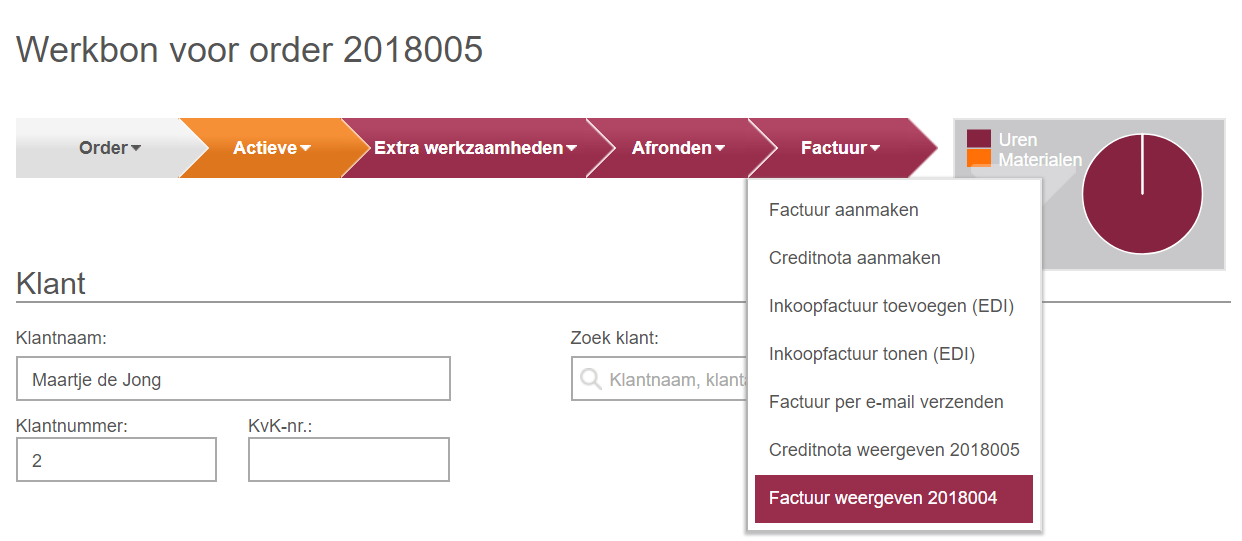Expand the Actieve step dropdown
Image resolution: width=1242 pixels, height=541 pixels.
click(x=272, y=148)
